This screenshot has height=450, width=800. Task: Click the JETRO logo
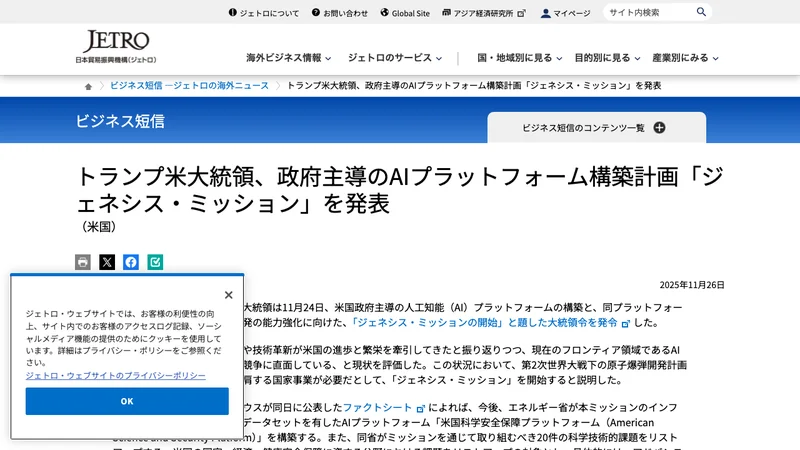click(116, 46)
